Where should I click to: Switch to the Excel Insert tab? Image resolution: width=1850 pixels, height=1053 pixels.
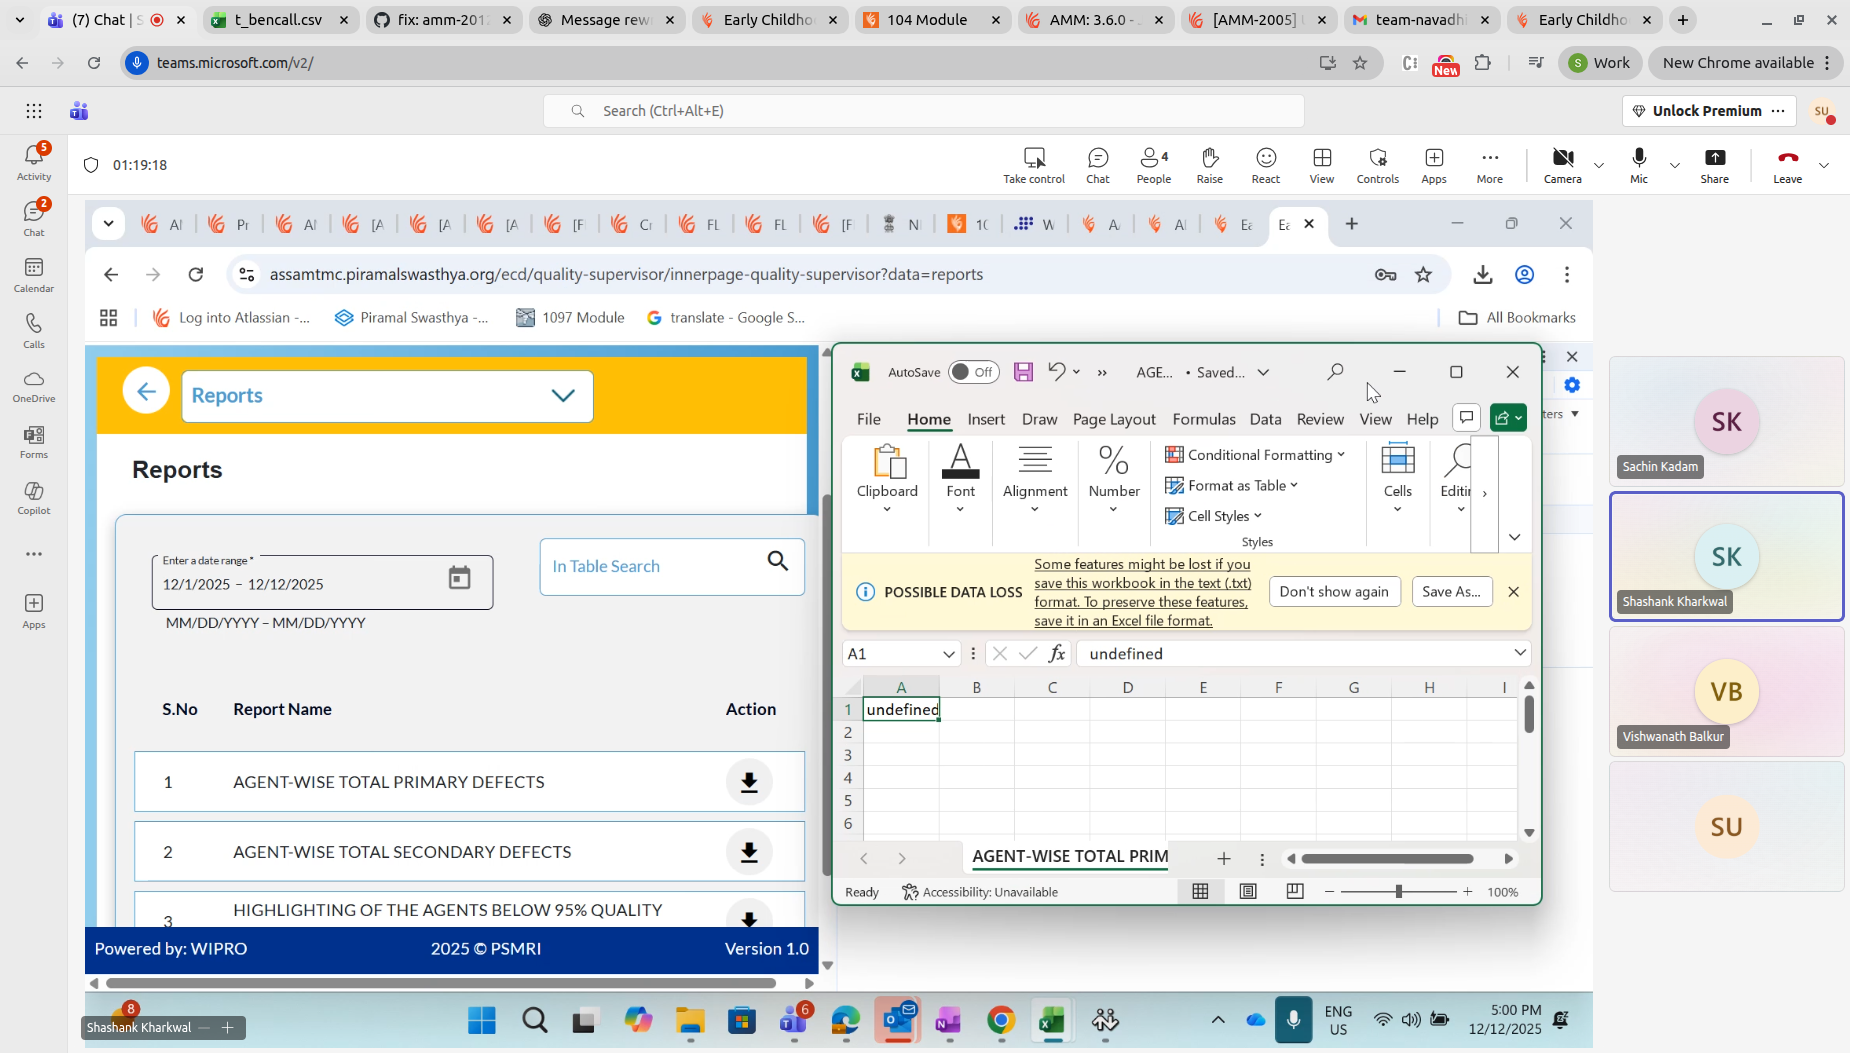pos(986,419)
